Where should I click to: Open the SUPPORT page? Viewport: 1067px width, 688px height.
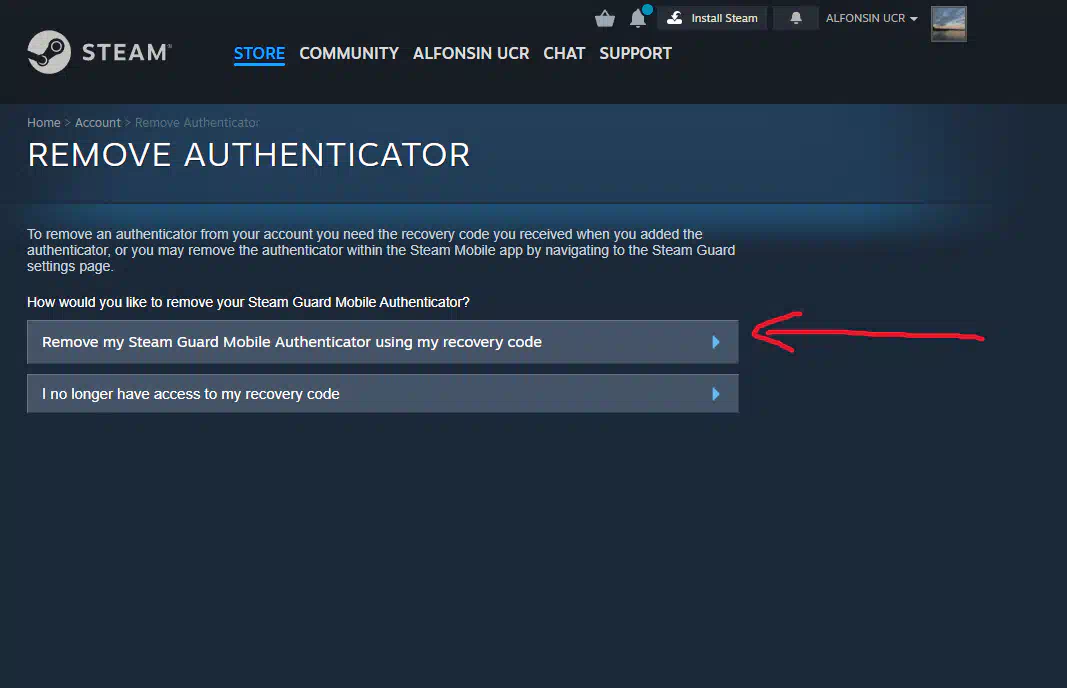(x=635, y=53)
